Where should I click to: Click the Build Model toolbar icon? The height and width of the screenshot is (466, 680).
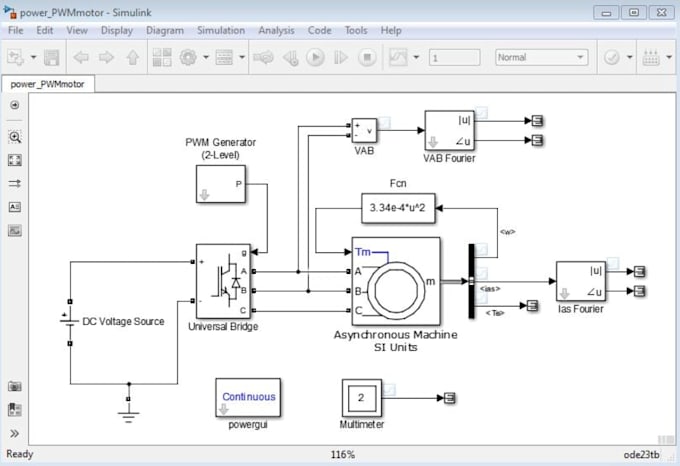tap(651, 57)
